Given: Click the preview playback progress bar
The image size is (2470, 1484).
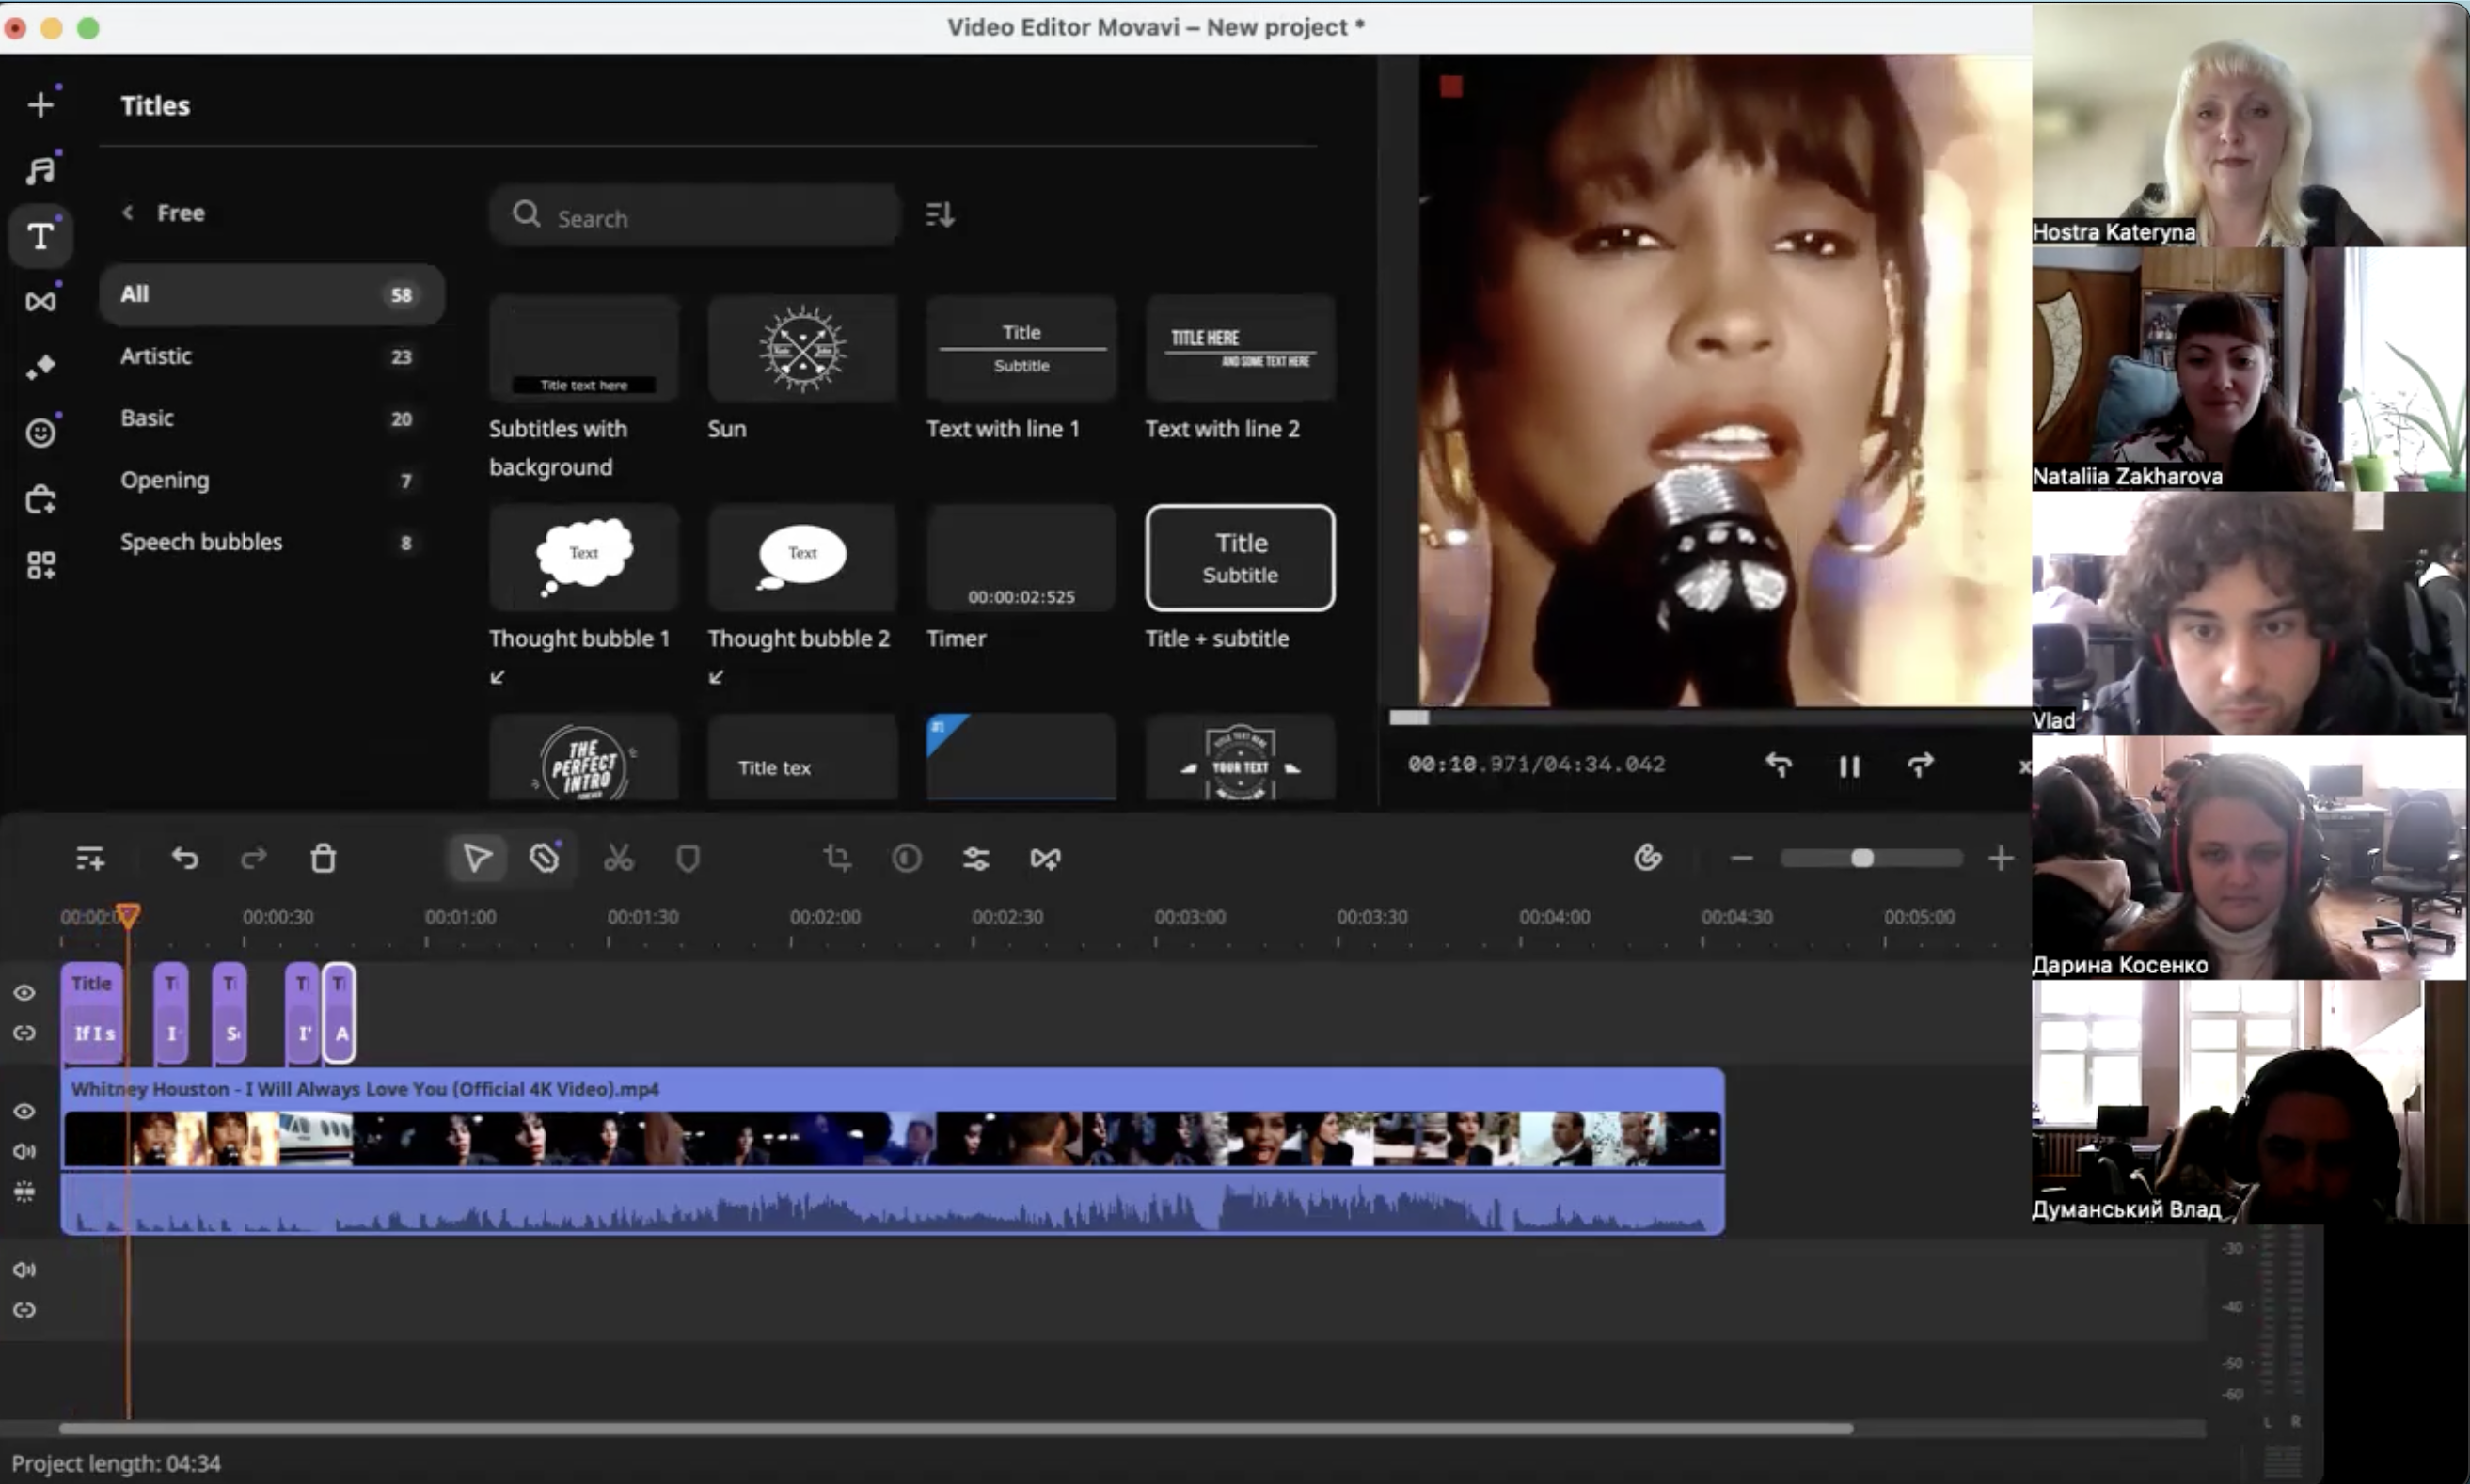Looking at the screenshot, I should coord(1710,717).
